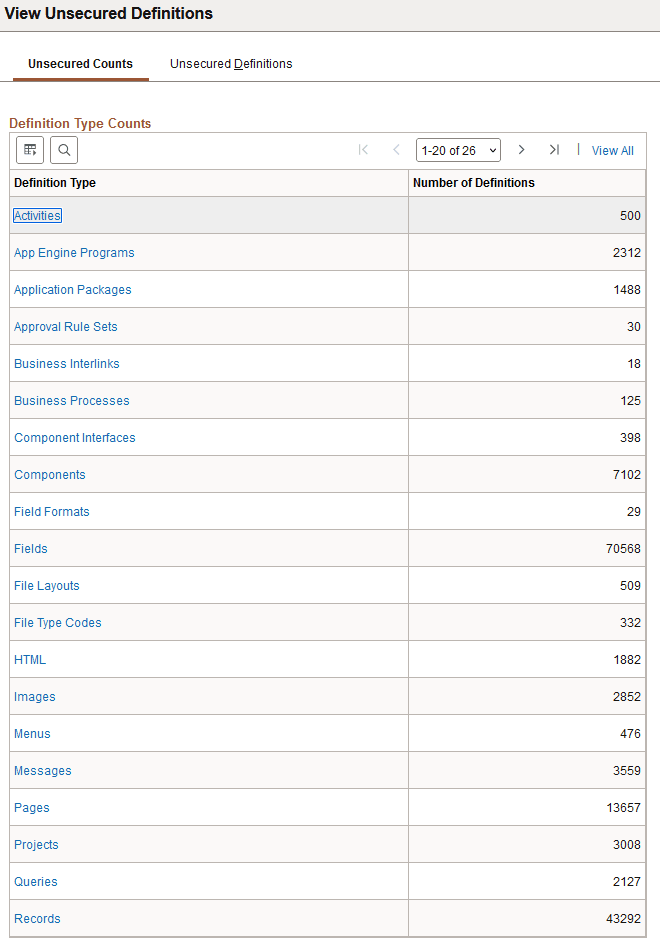Viewport: 660px width, 945px height.
Task: Open the row range dropdown showing 1-20 of 26
Action: (x=458, y=149)
